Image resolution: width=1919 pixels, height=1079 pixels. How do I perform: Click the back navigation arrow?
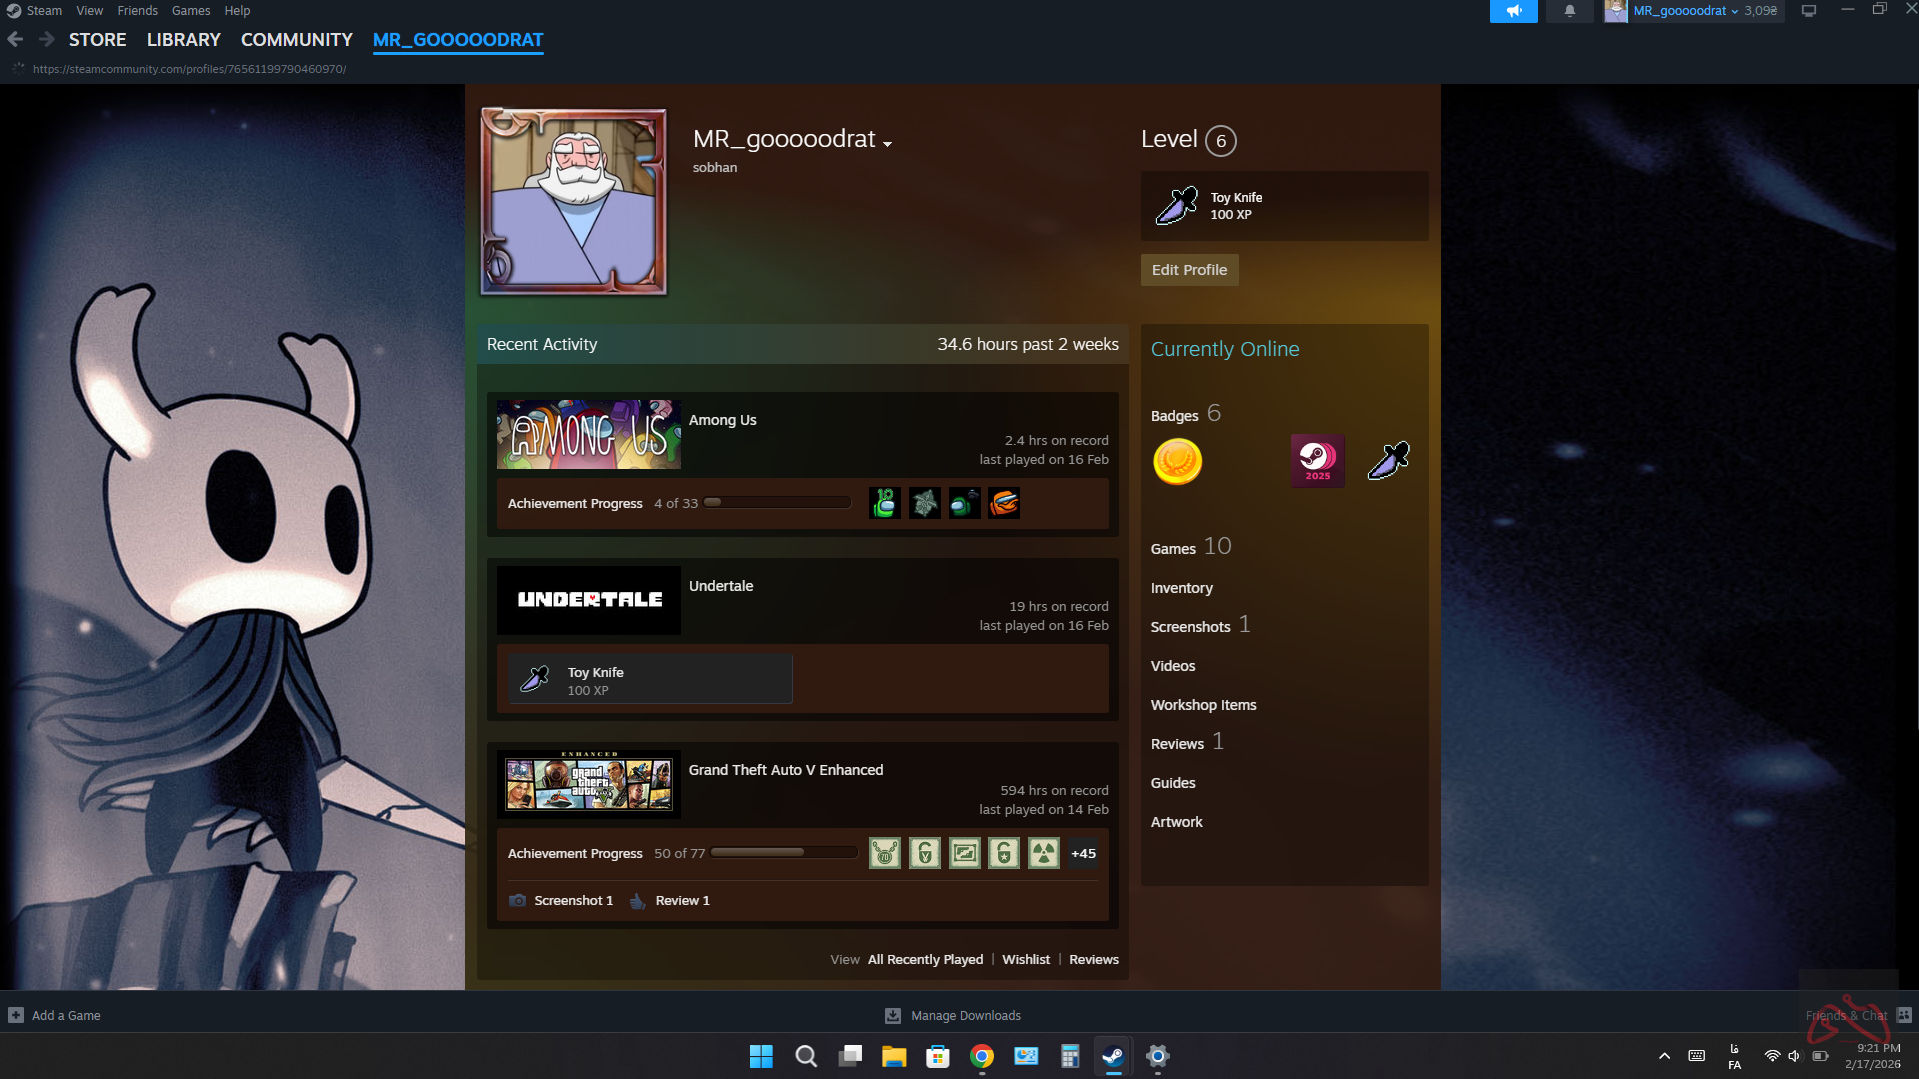pyautogui.click(x=15, y=39)
